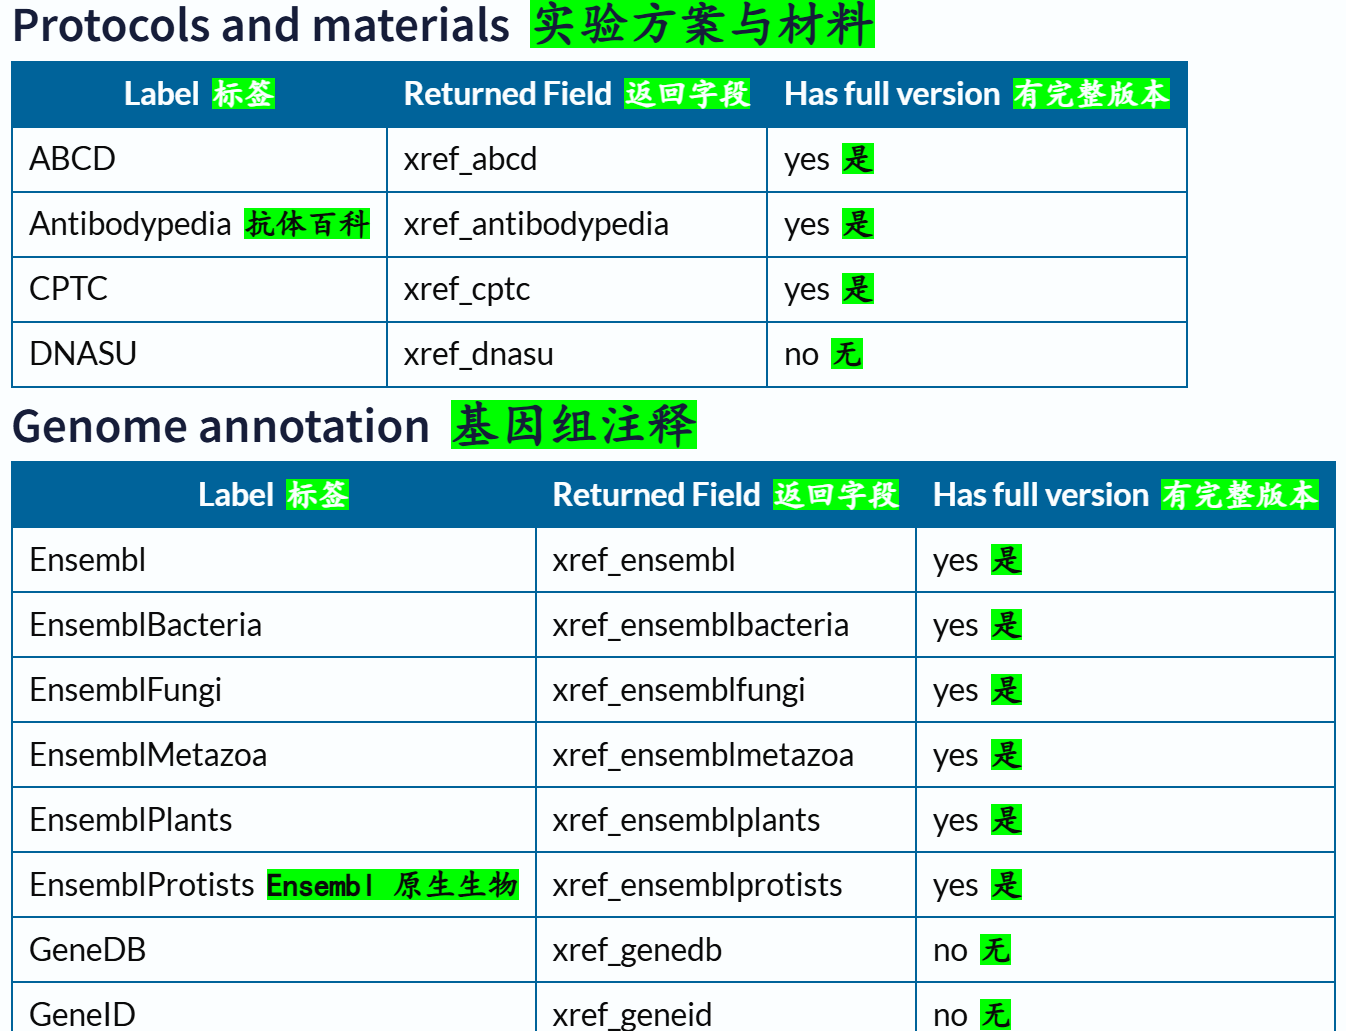Click 'yes' in the EnsemblPlants row

[956, 821]
